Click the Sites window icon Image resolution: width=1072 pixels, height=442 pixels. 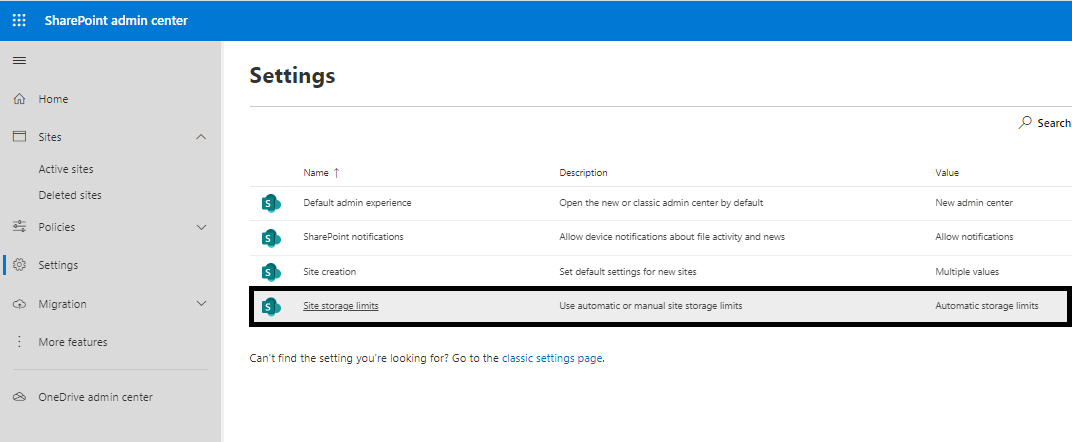point(20,137)
